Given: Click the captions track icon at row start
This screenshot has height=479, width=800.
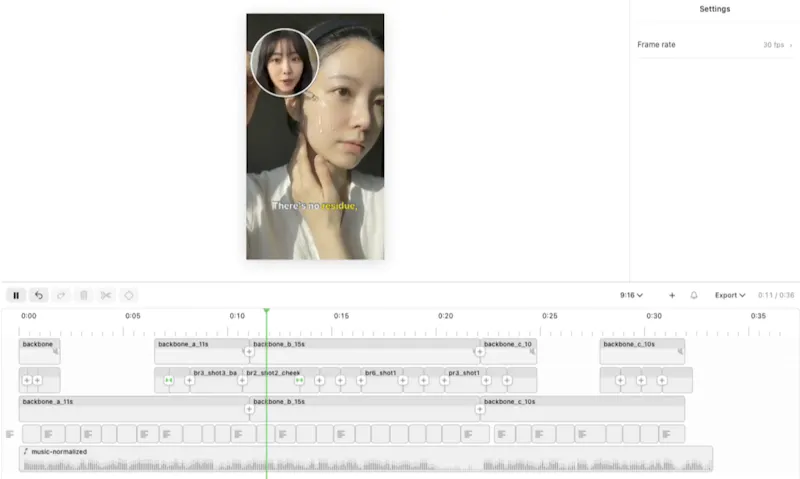Looking at the screenshot, I should click(x=10, y=434).
